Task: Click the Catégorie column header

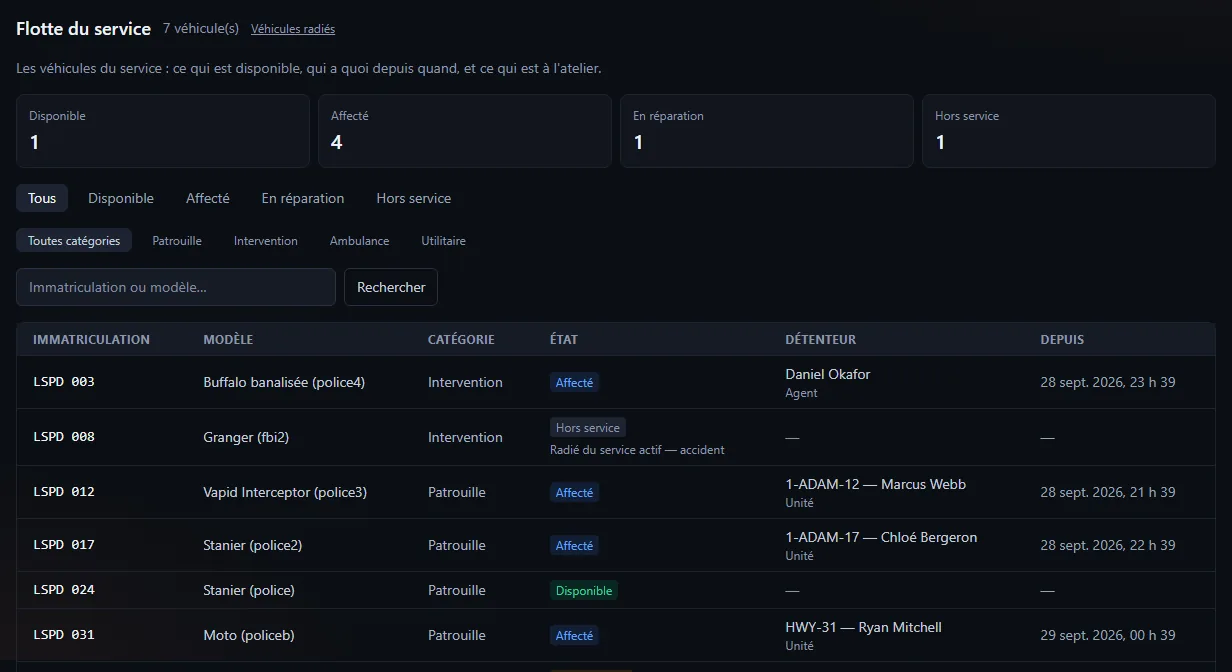Action: tap(461, 339)
